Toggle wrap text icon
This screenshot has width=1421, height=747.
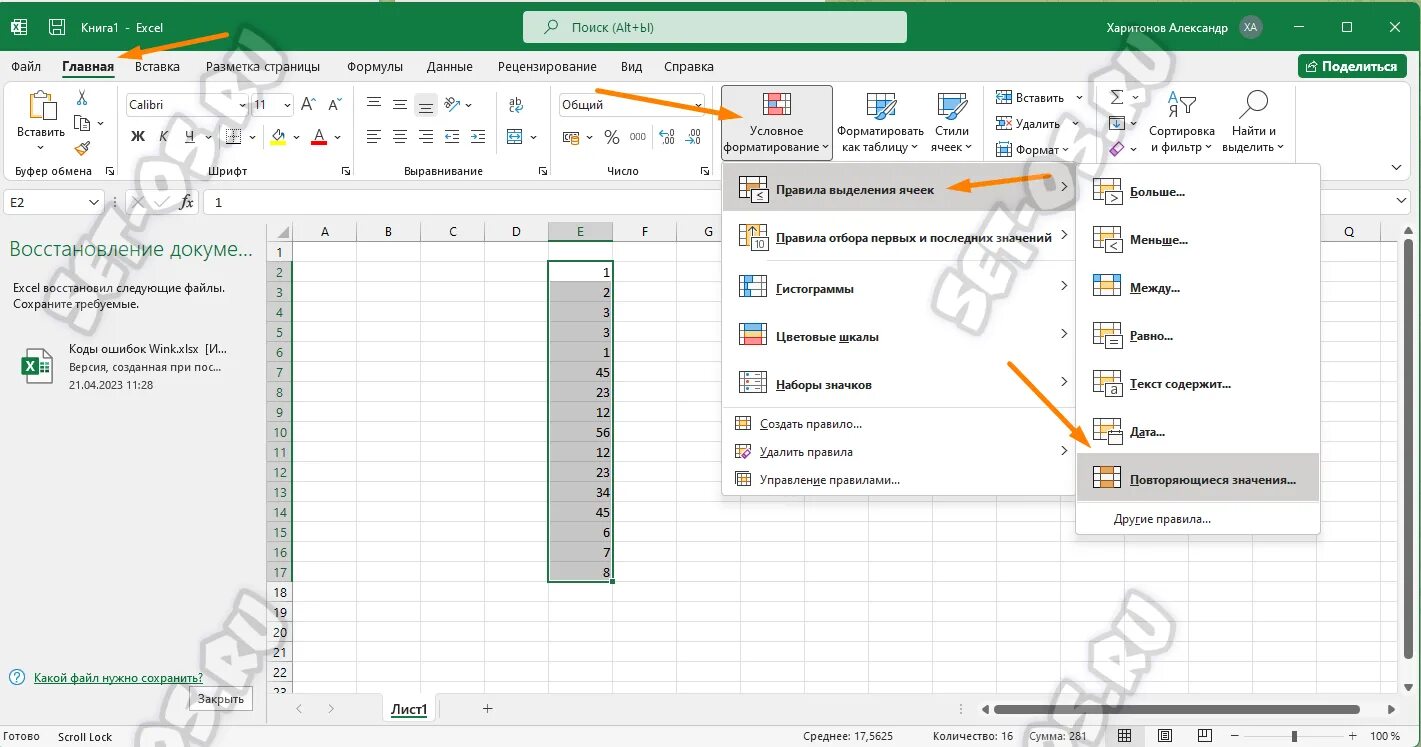[516, 105]
